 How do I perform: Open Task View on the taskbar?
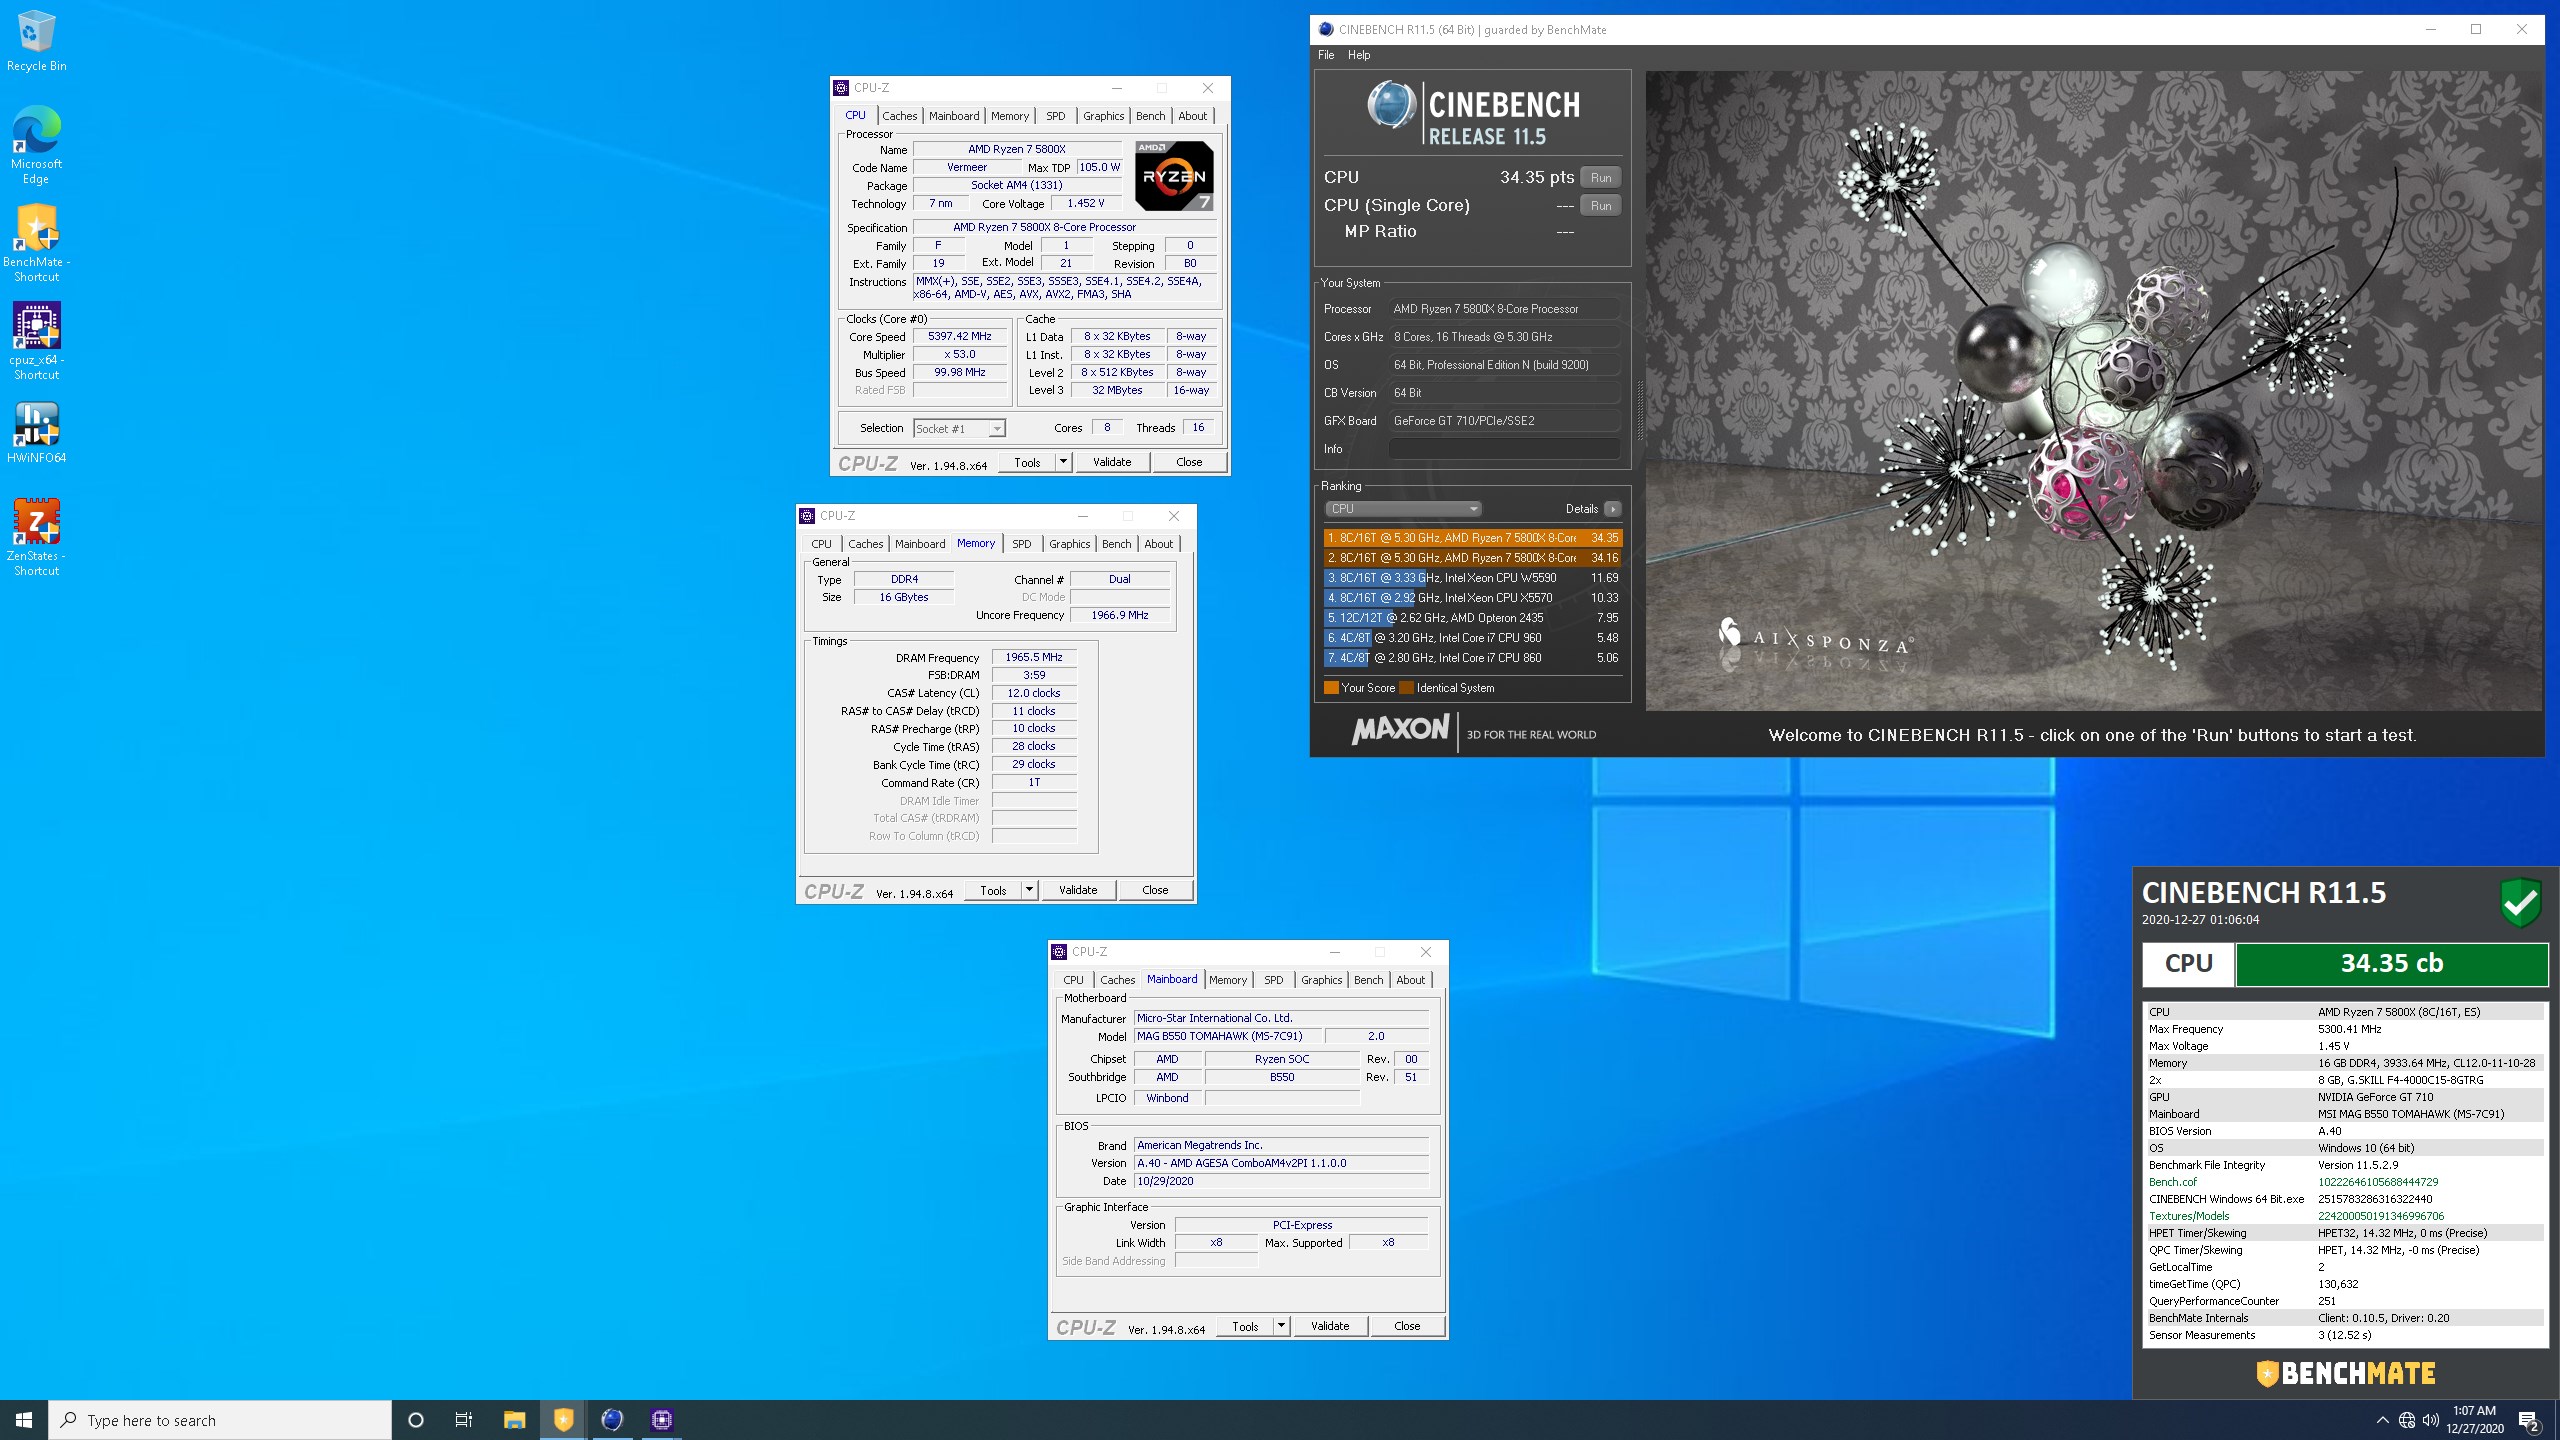464,1420
